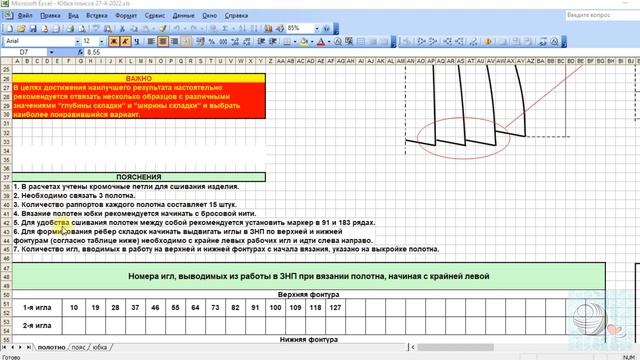The image size is (640, 360).
Task: Open font color palette dropdown arrow
Action: point(329,42)
